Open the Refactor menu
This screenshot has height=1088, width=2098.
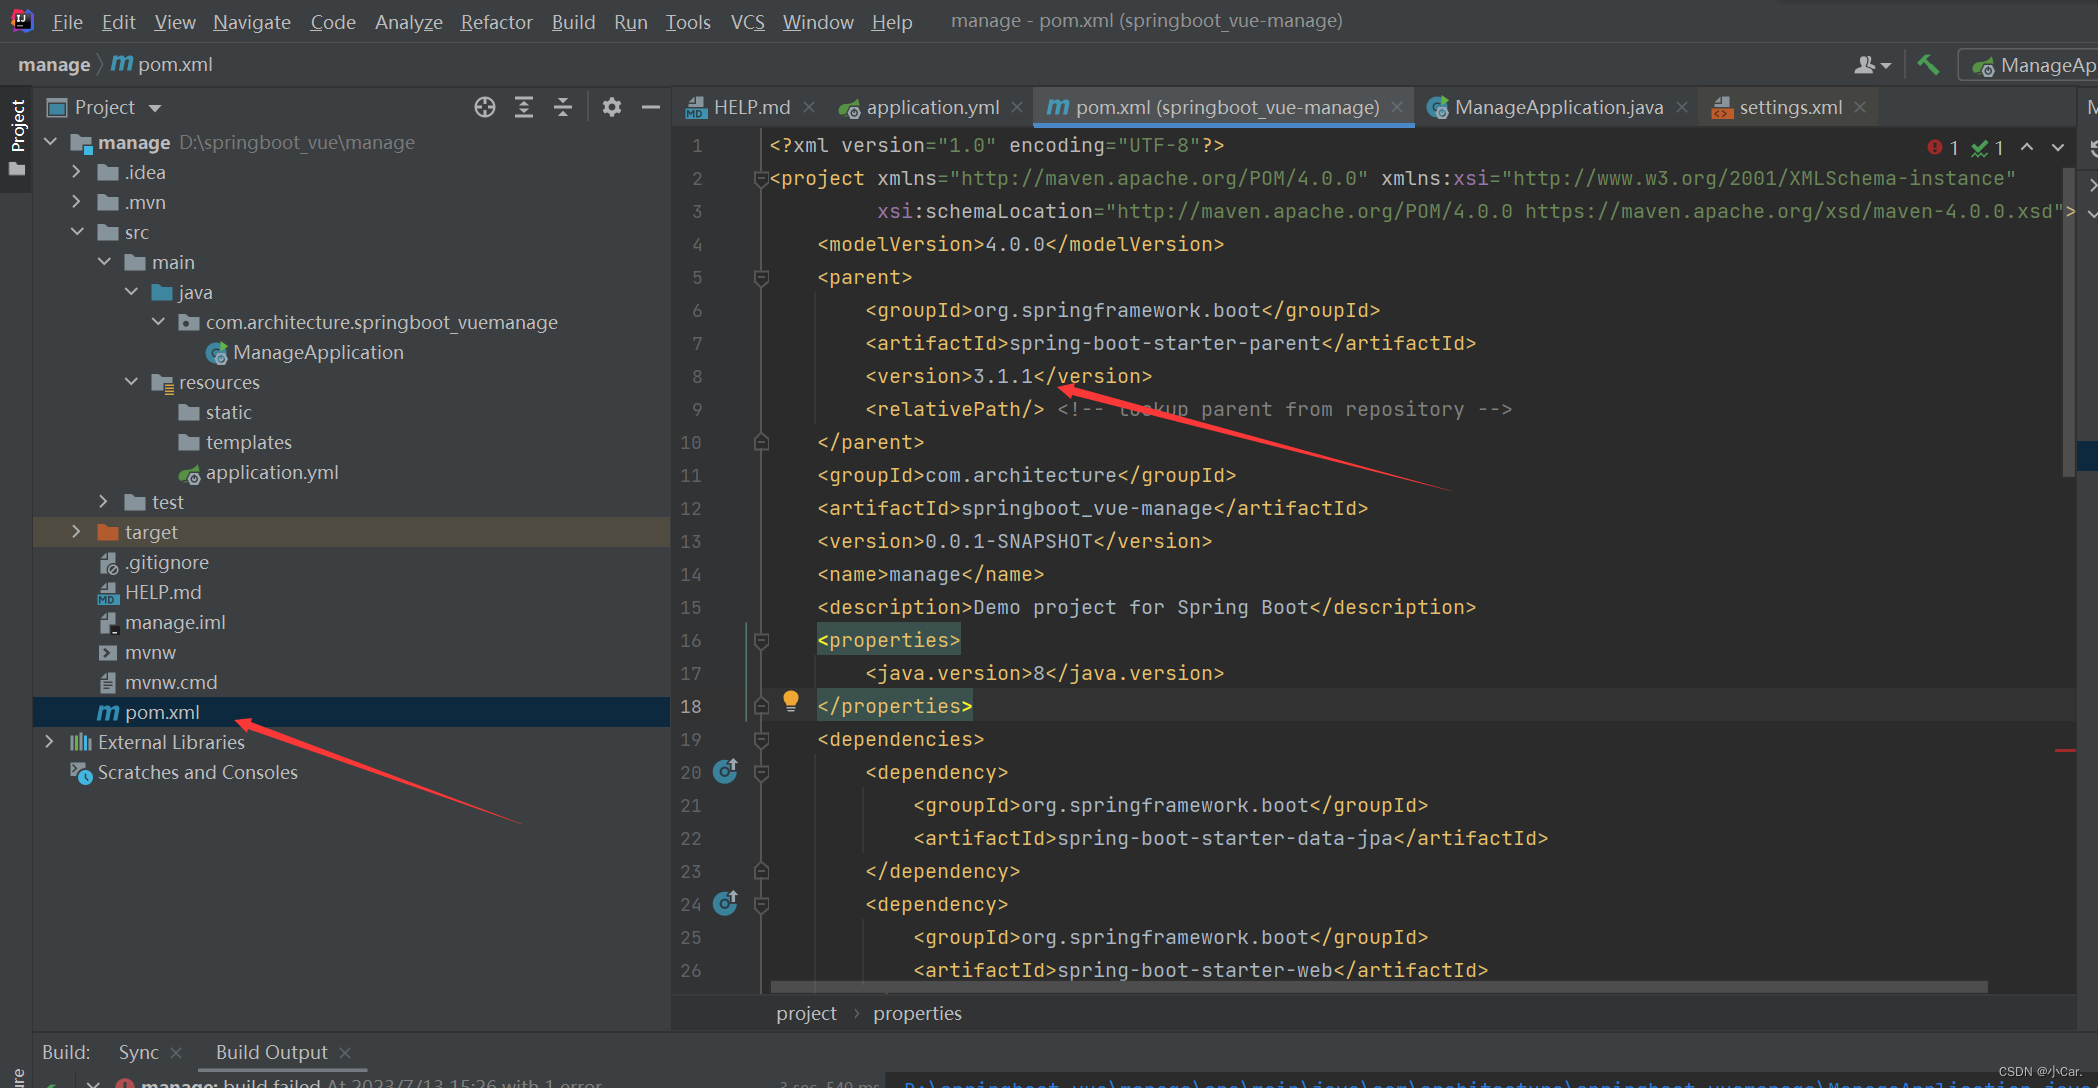(496, 22)
